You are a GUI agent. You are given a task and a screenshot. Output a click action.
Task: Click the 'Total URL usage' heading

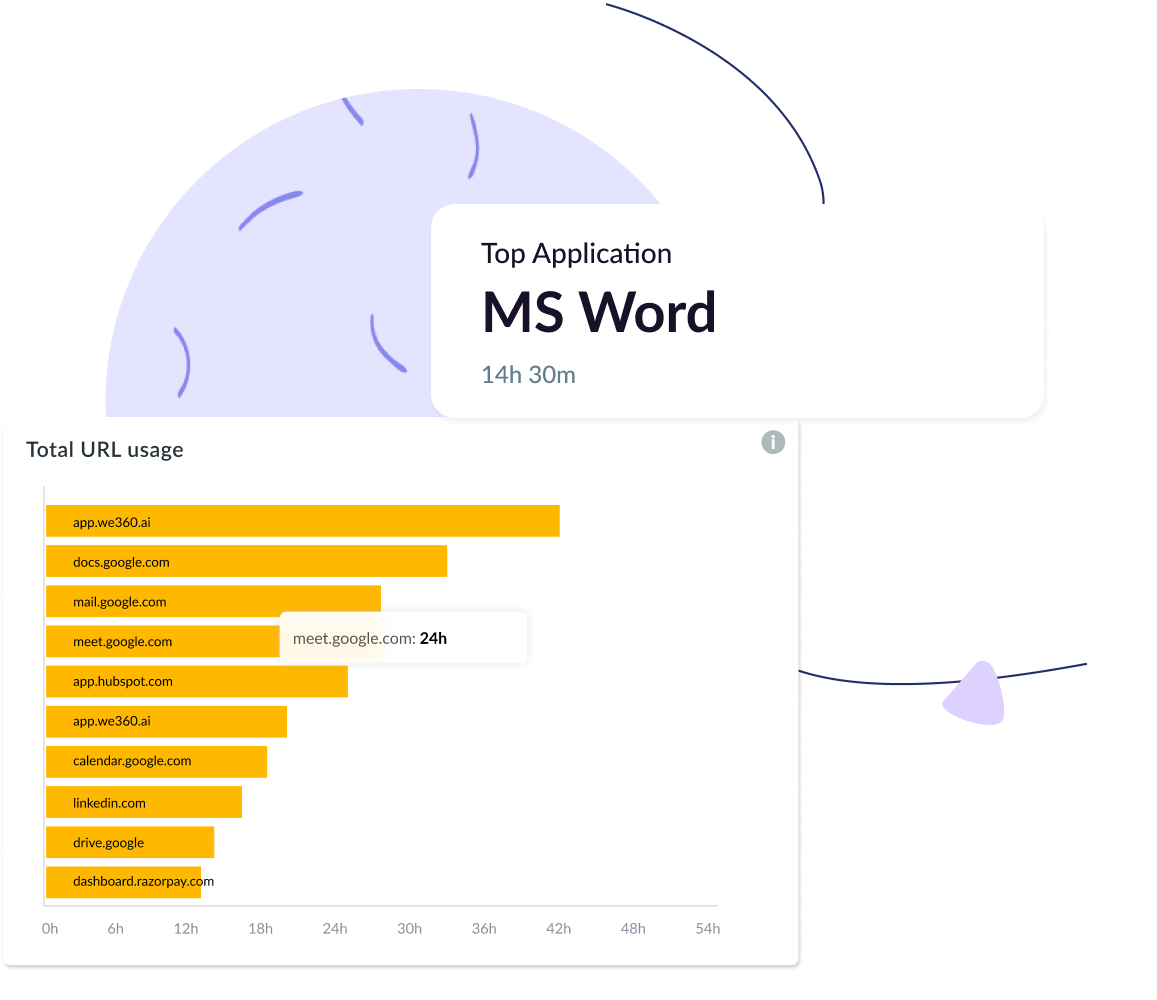click(x=105, y=449)
